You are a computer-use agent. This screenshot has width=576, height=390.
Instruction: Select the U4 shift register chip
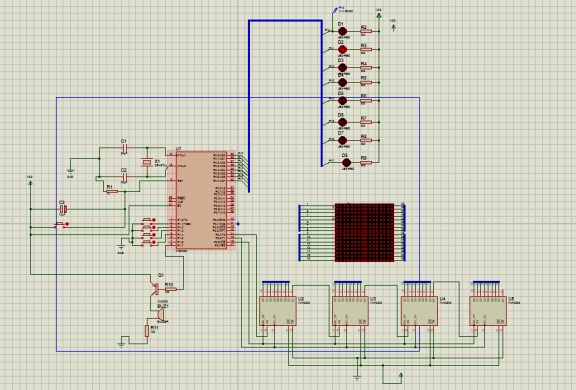(419, 311)
